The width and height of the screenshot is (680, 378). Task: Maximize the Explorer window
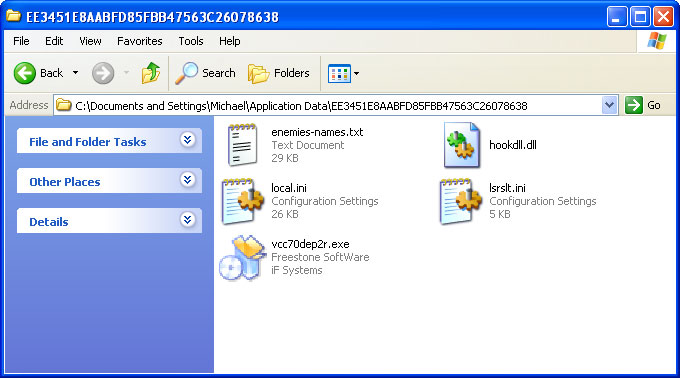[640, 17]
